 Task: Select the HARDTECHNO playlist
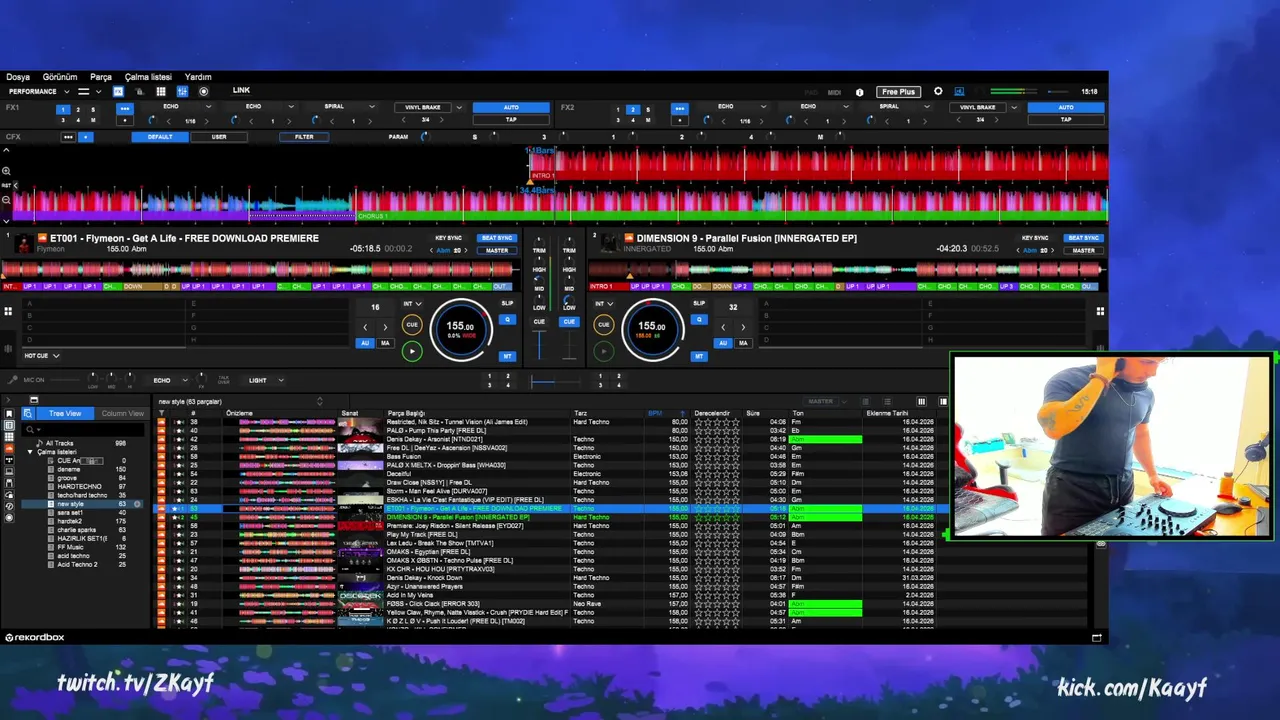79,486
